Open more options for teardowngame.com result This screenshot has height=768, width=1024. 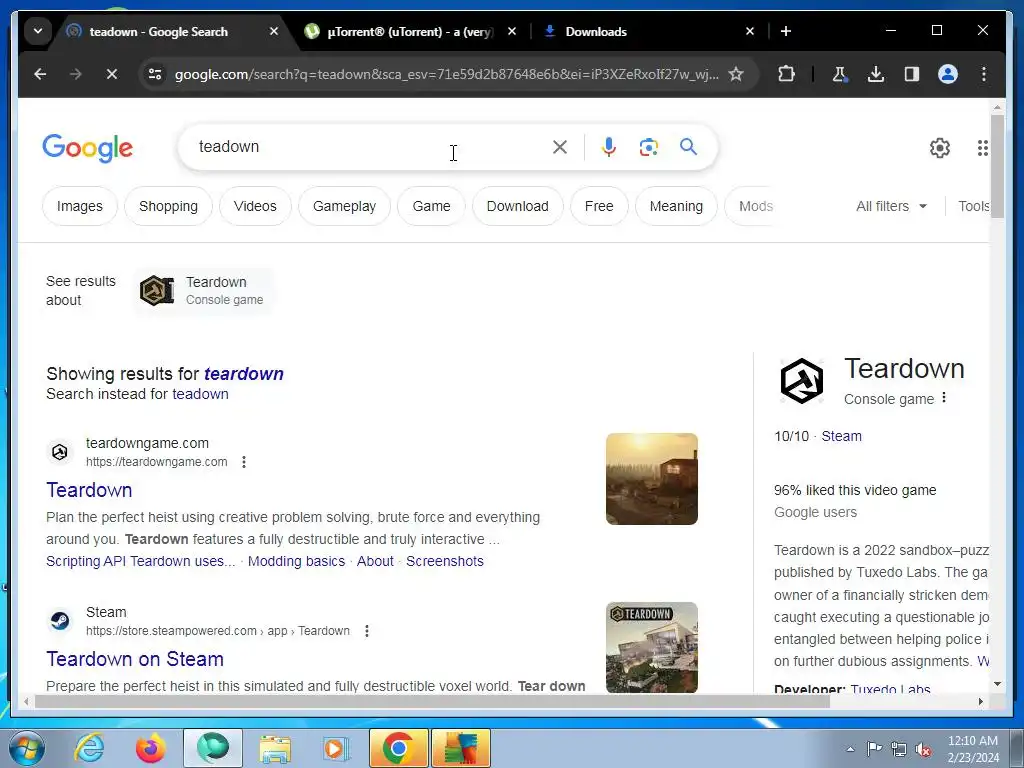point(244,462)
